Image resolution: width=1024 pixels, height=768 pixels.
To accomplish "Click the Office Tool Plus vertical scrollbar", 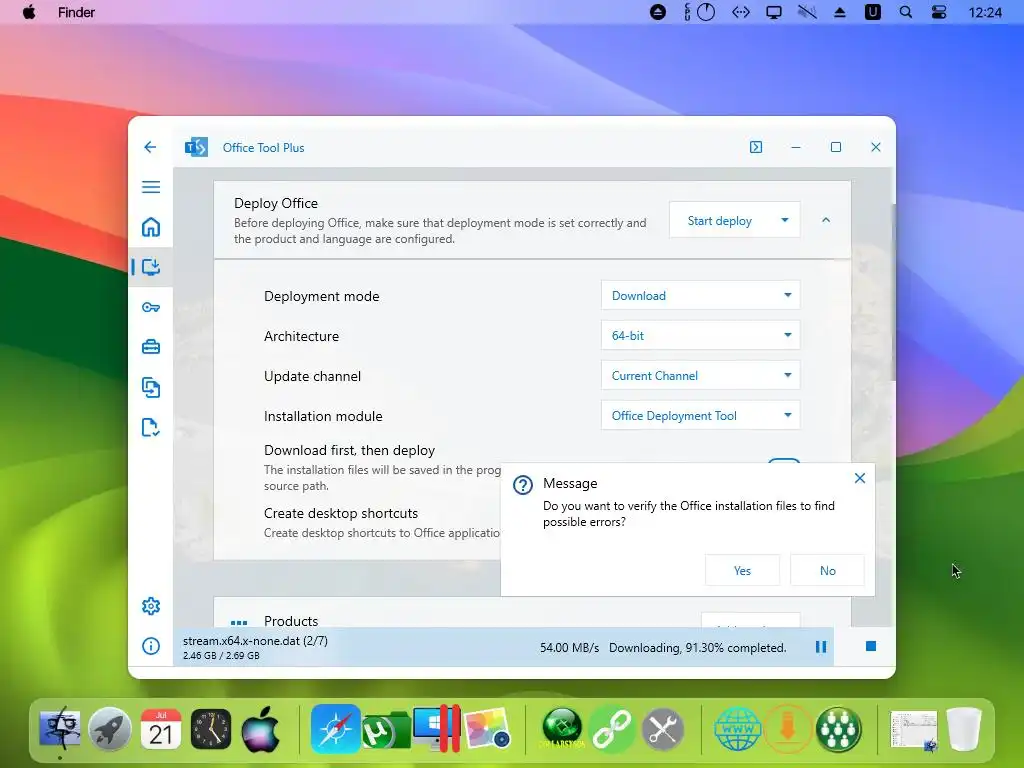I will coord(893,292).
